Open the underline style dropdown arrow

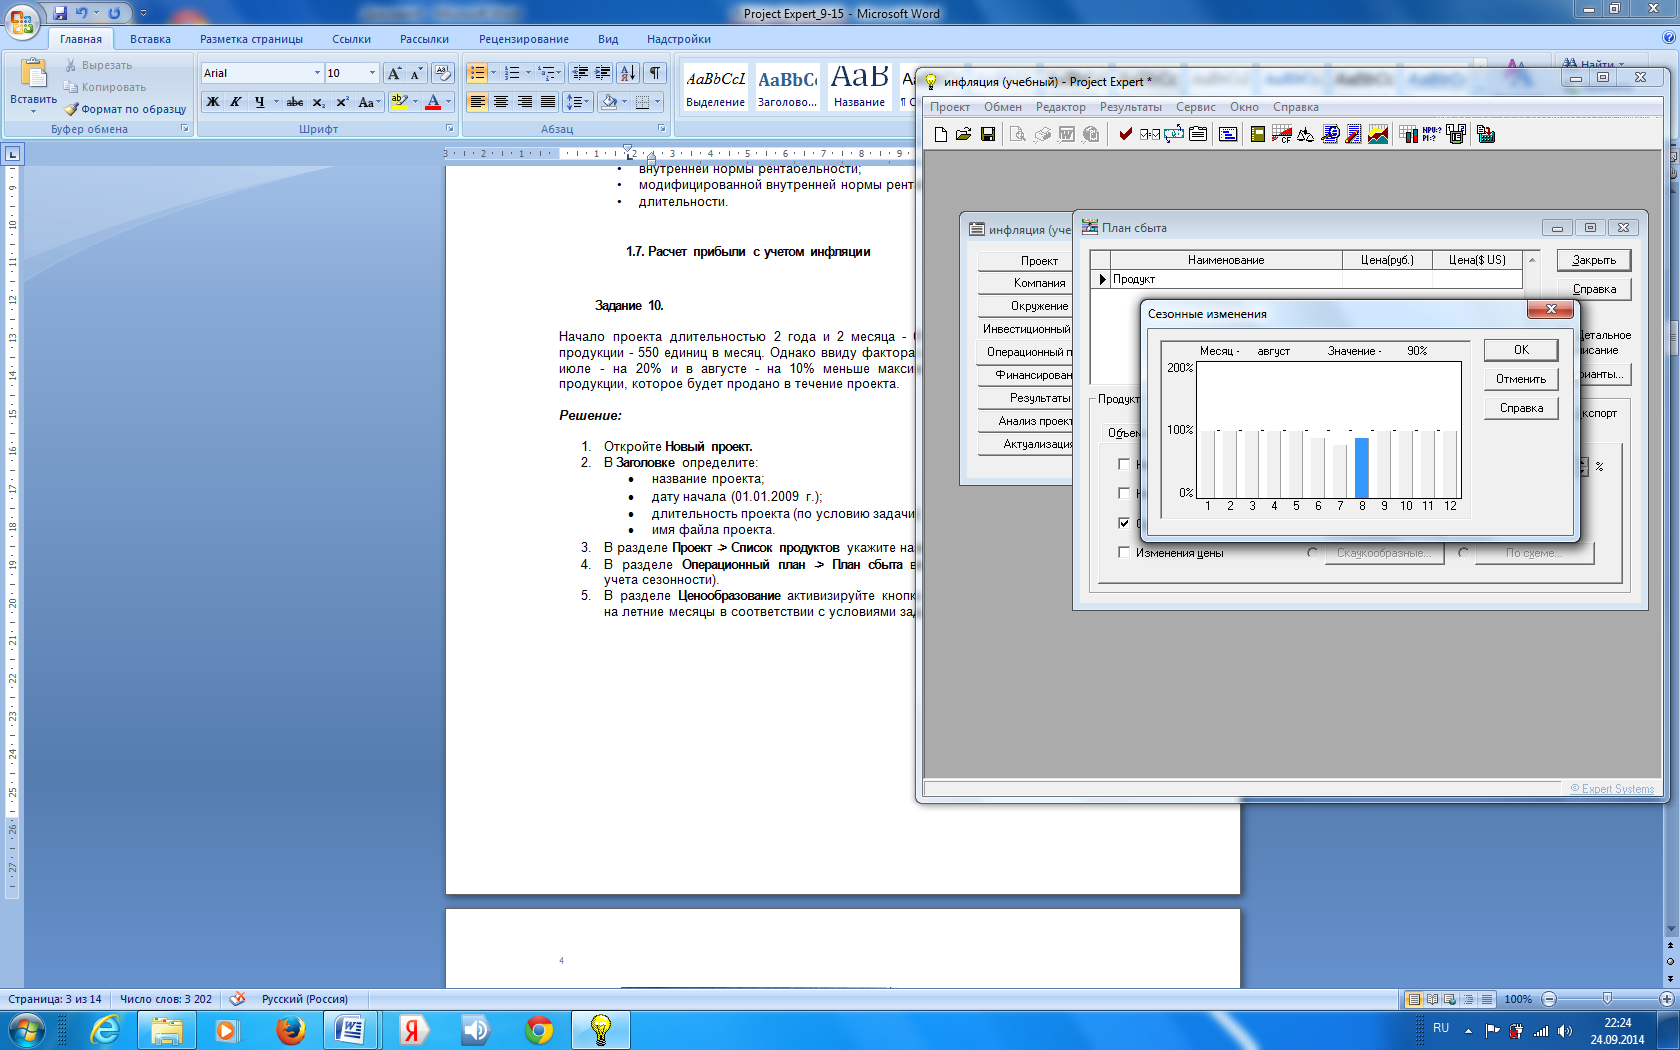pyautogui.click(x=276, y=102)
